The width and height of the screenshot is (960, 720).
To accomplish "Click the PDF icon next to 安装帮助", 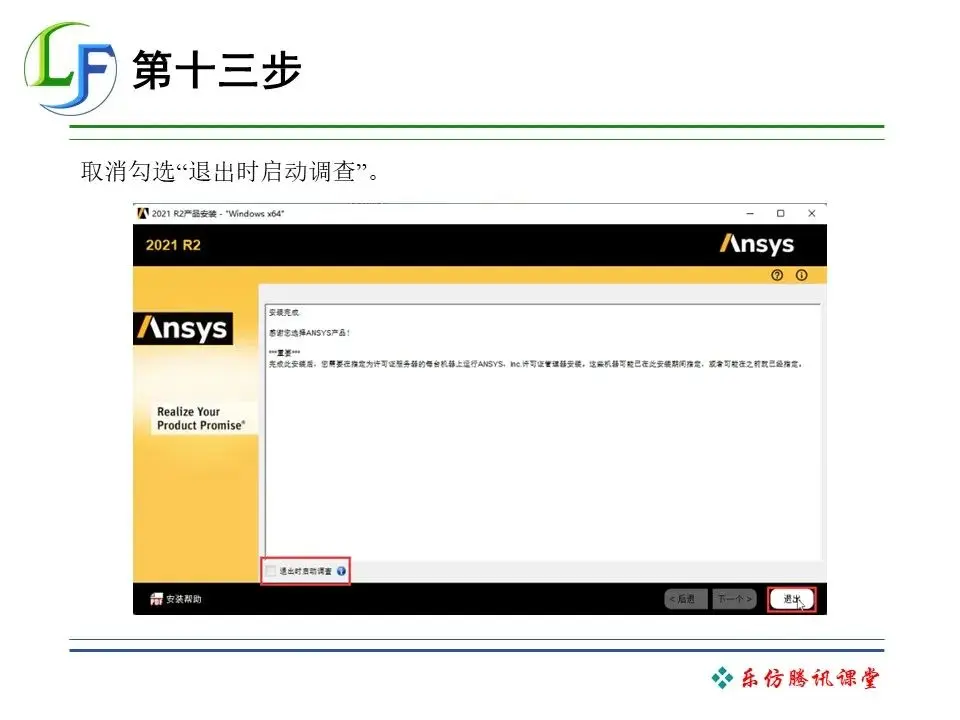I will pyautogui.click(x=157, y=599).
